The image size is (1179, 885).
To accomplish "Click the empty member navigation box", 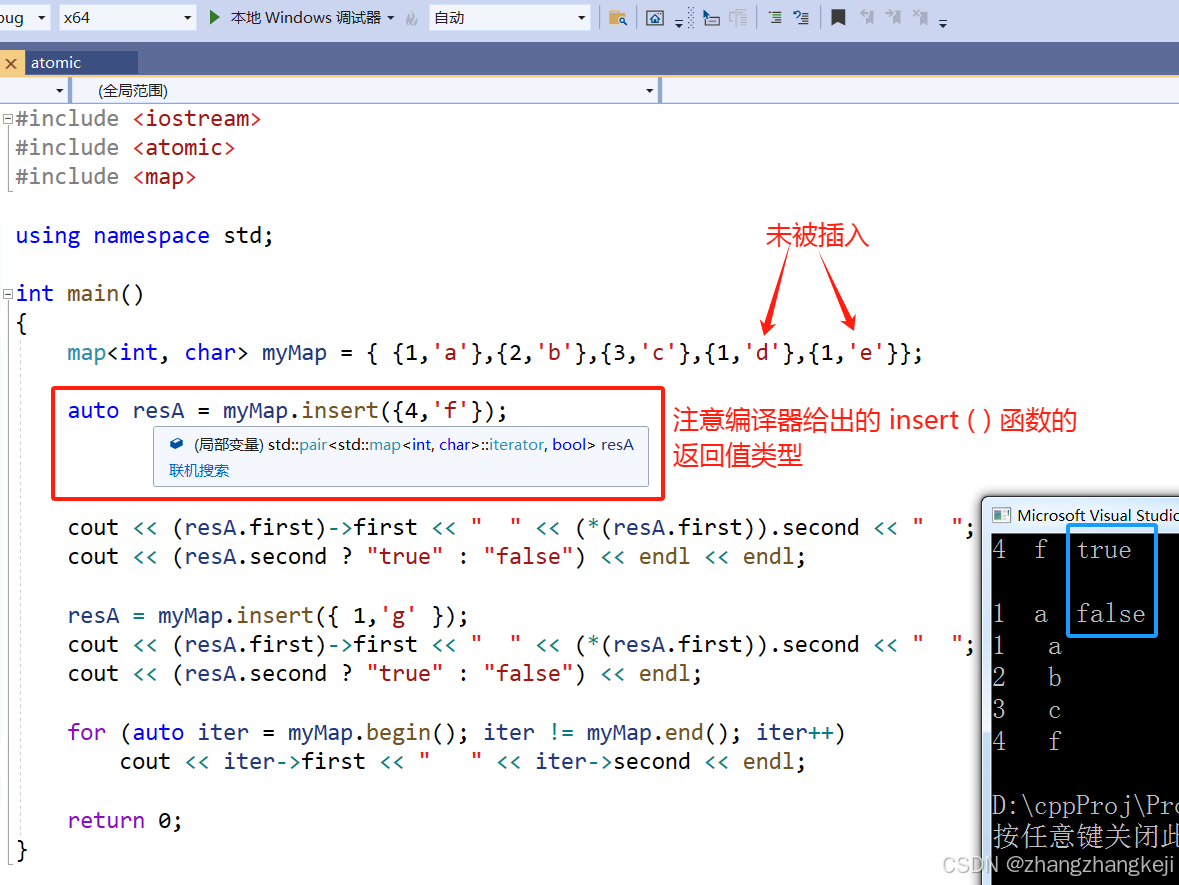I will [920, 90].
